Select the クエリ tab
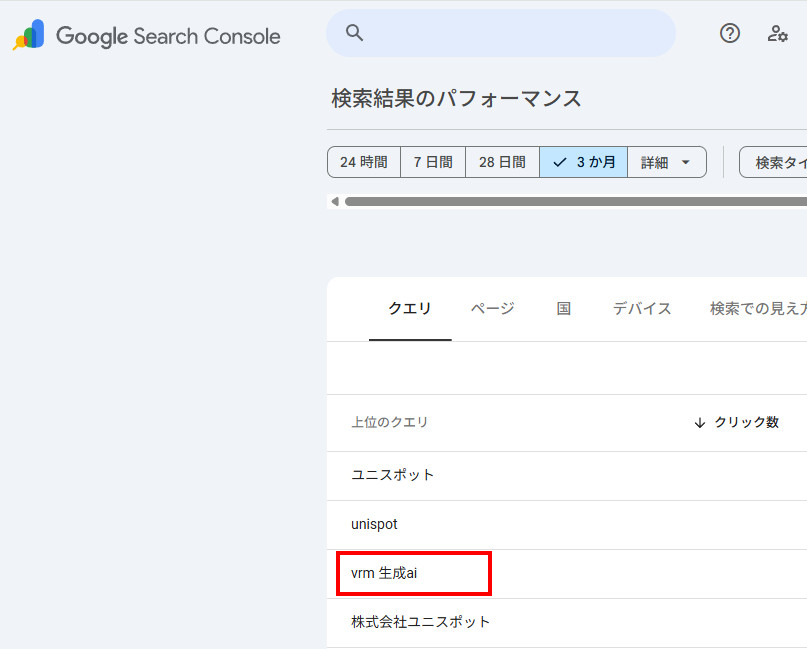 (x=410, y=309)
